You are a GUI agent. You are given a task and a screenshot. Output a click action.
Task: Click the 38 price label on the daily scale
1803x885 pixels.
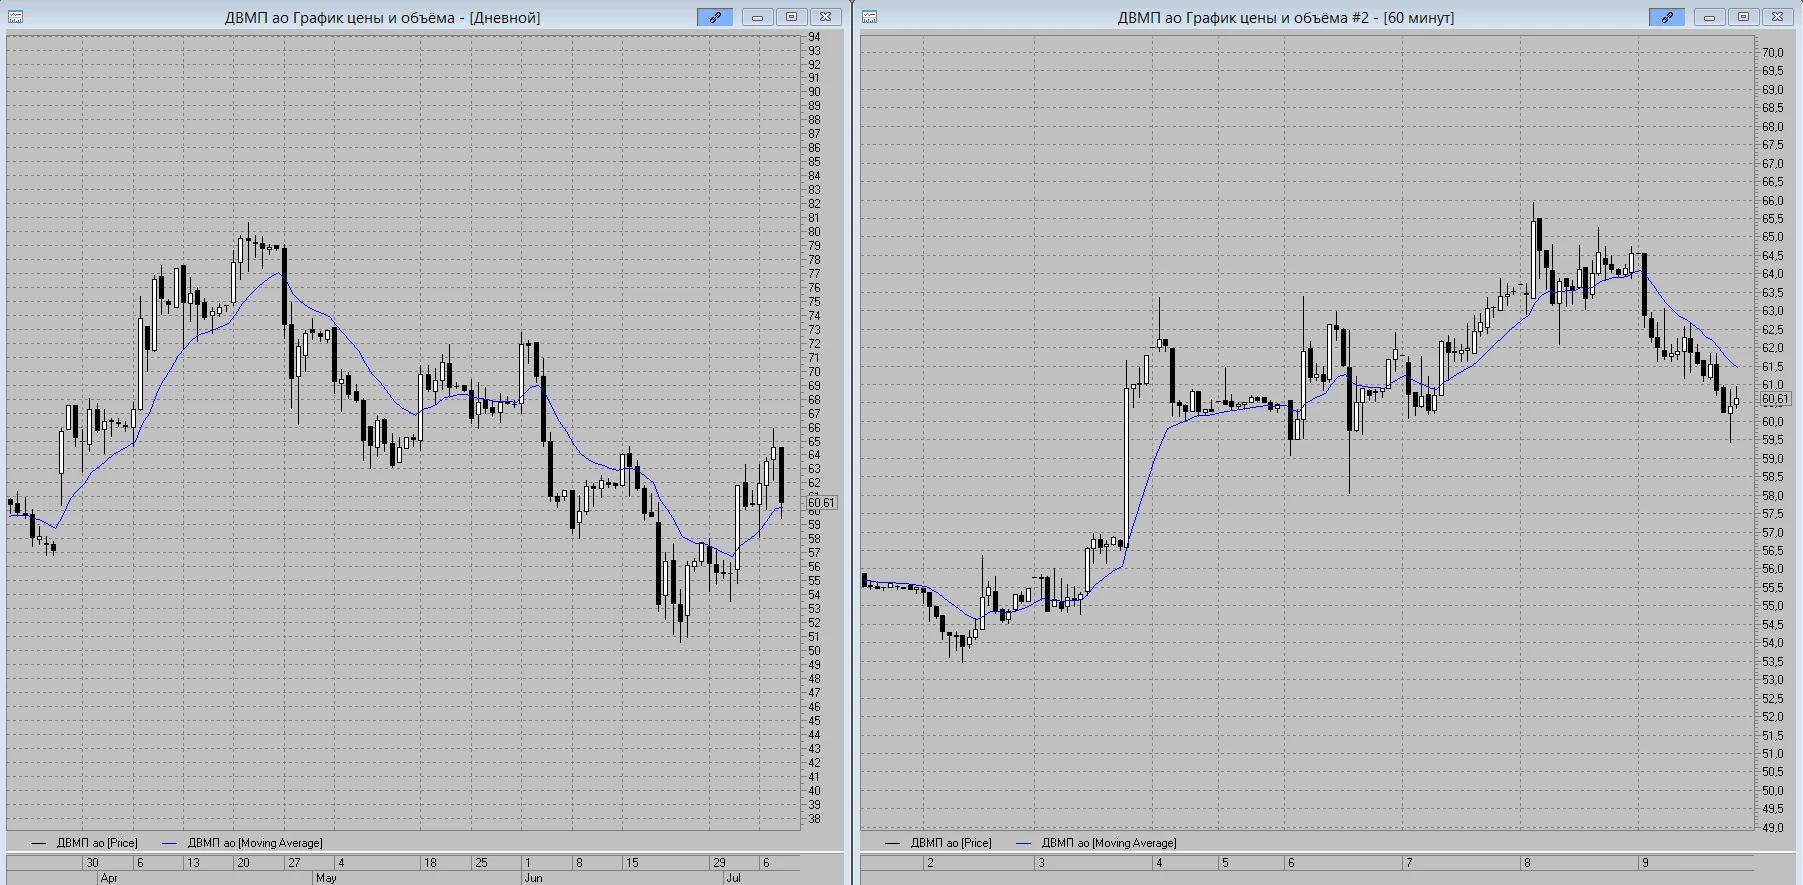point(814,819)
